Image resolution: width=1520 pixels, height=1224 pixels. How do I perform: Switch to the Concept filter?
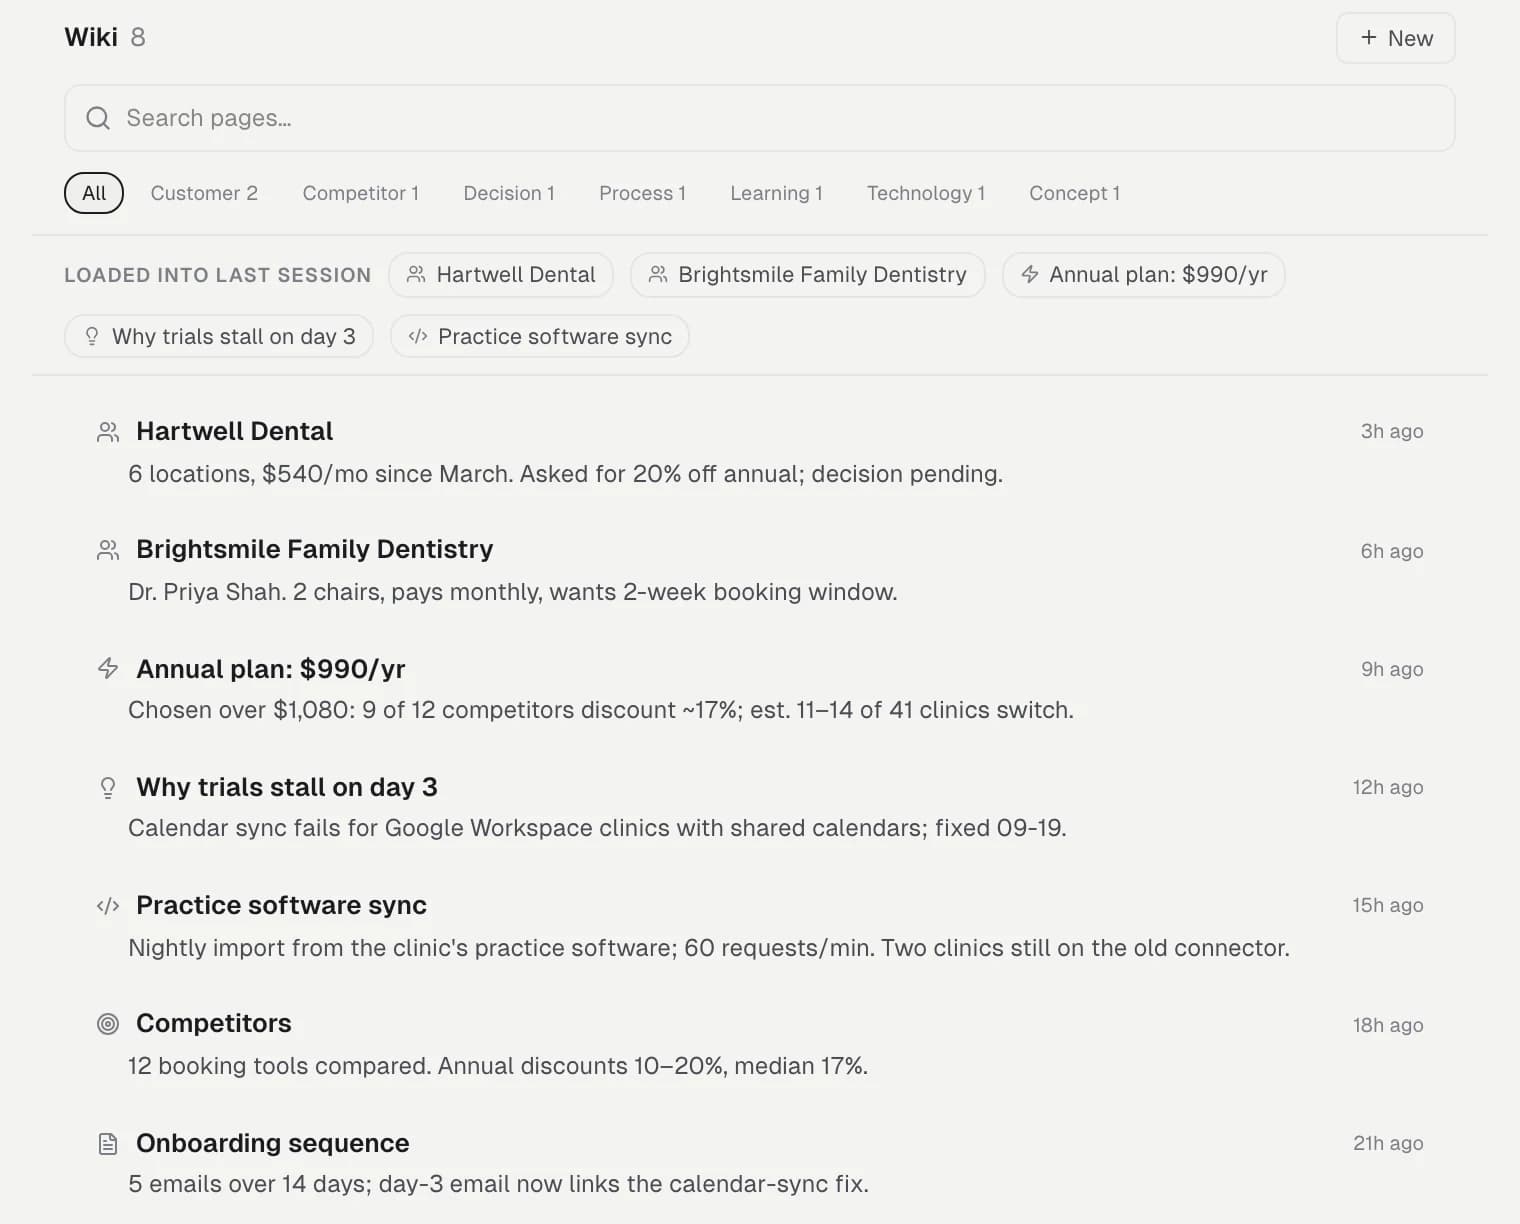pos(1074,193)
